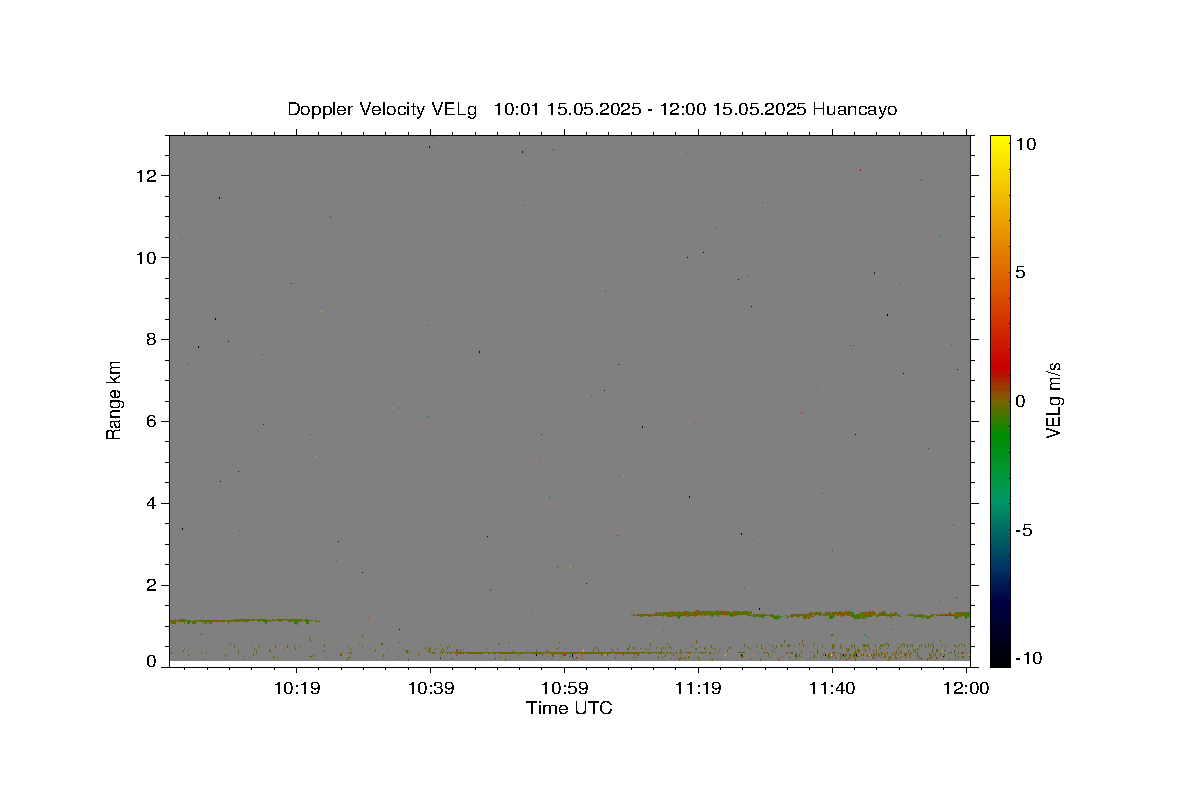Click the colorbar value 0 label

click(x=1021, y=401)
